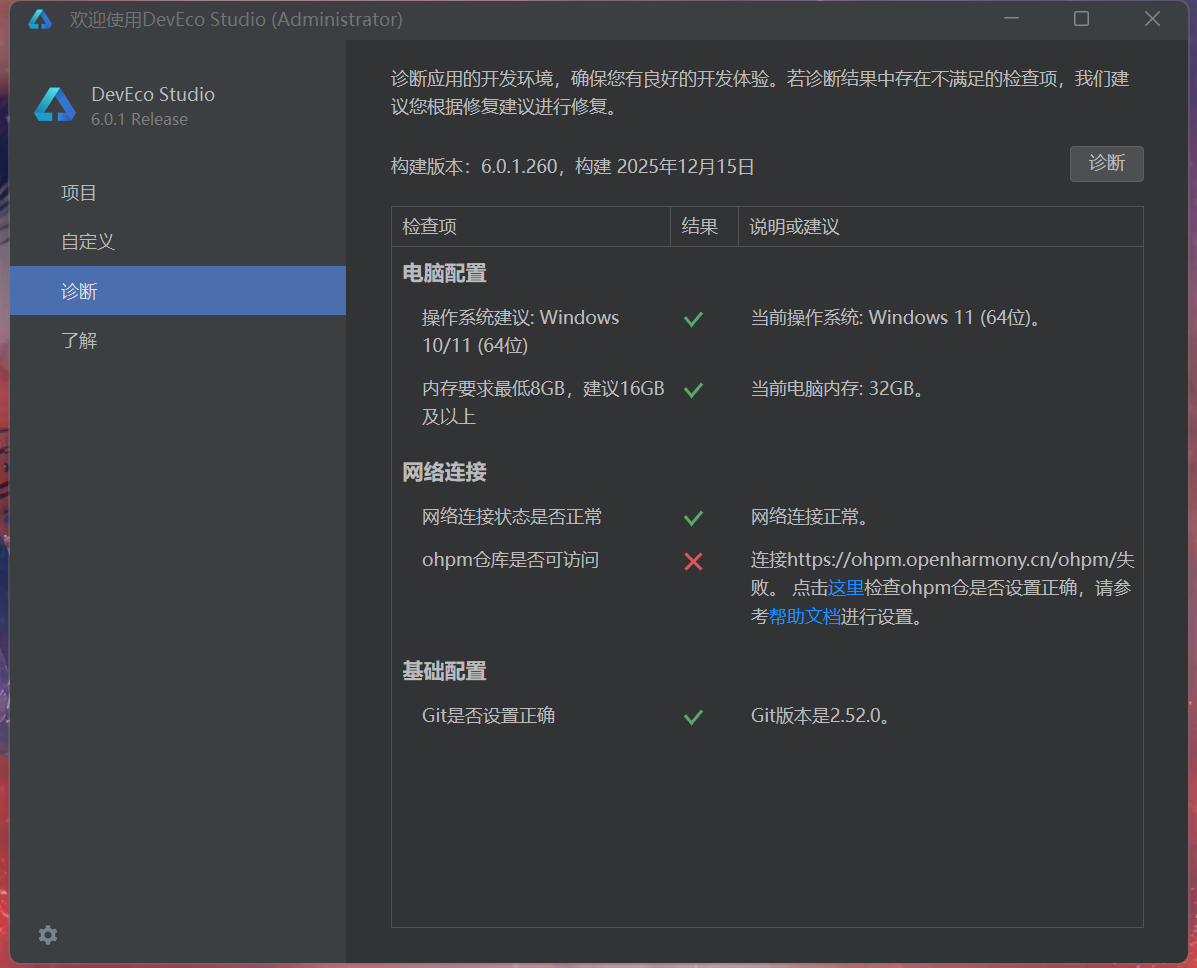Click green check for Git row
Viewport: 1197px width, 968px height.
click(x=693, y=717)
